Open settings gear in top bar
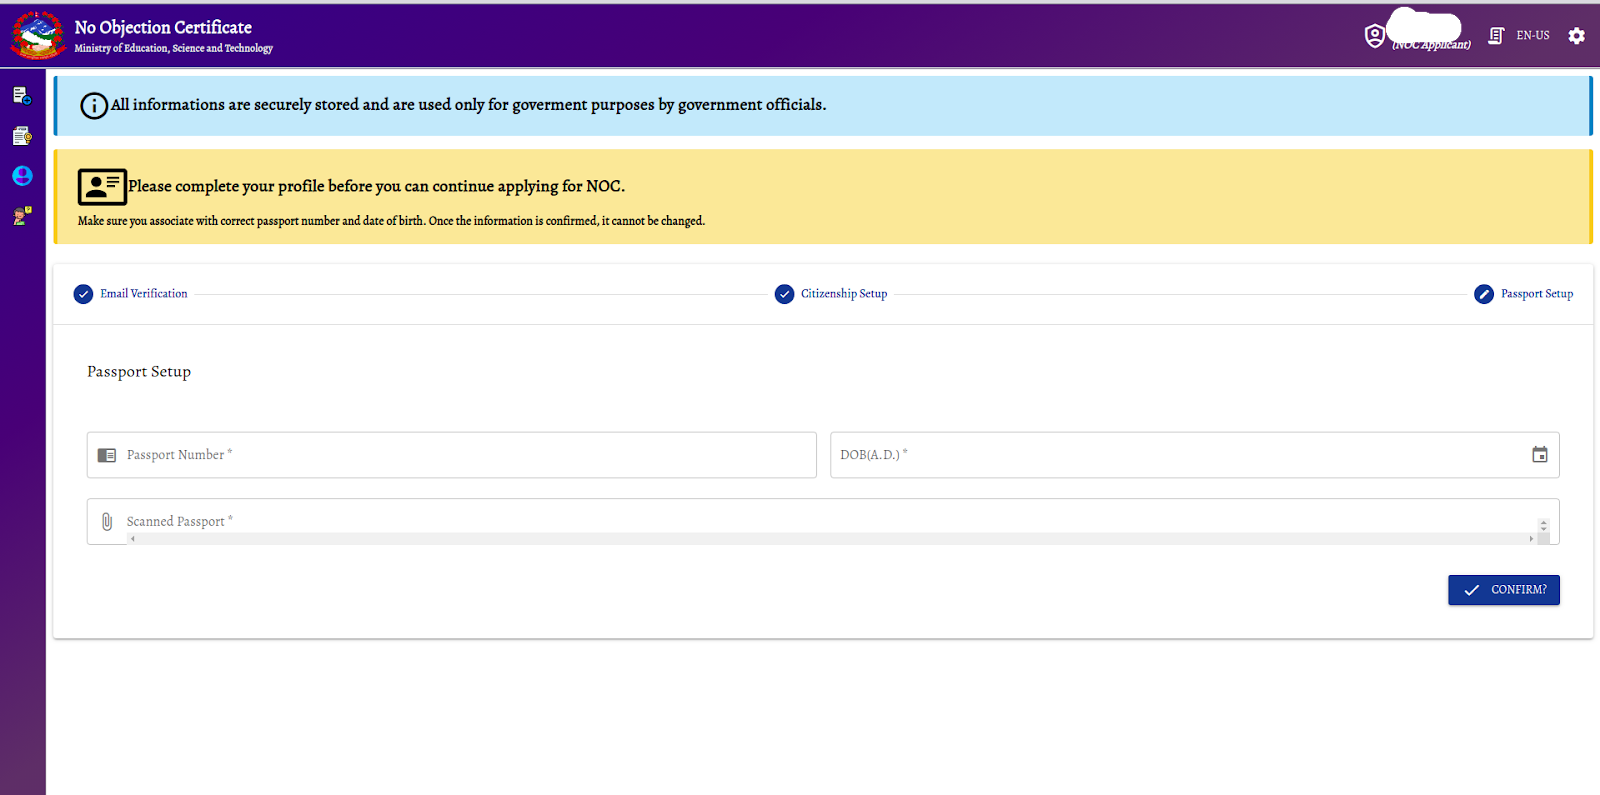 point(1576,36)
